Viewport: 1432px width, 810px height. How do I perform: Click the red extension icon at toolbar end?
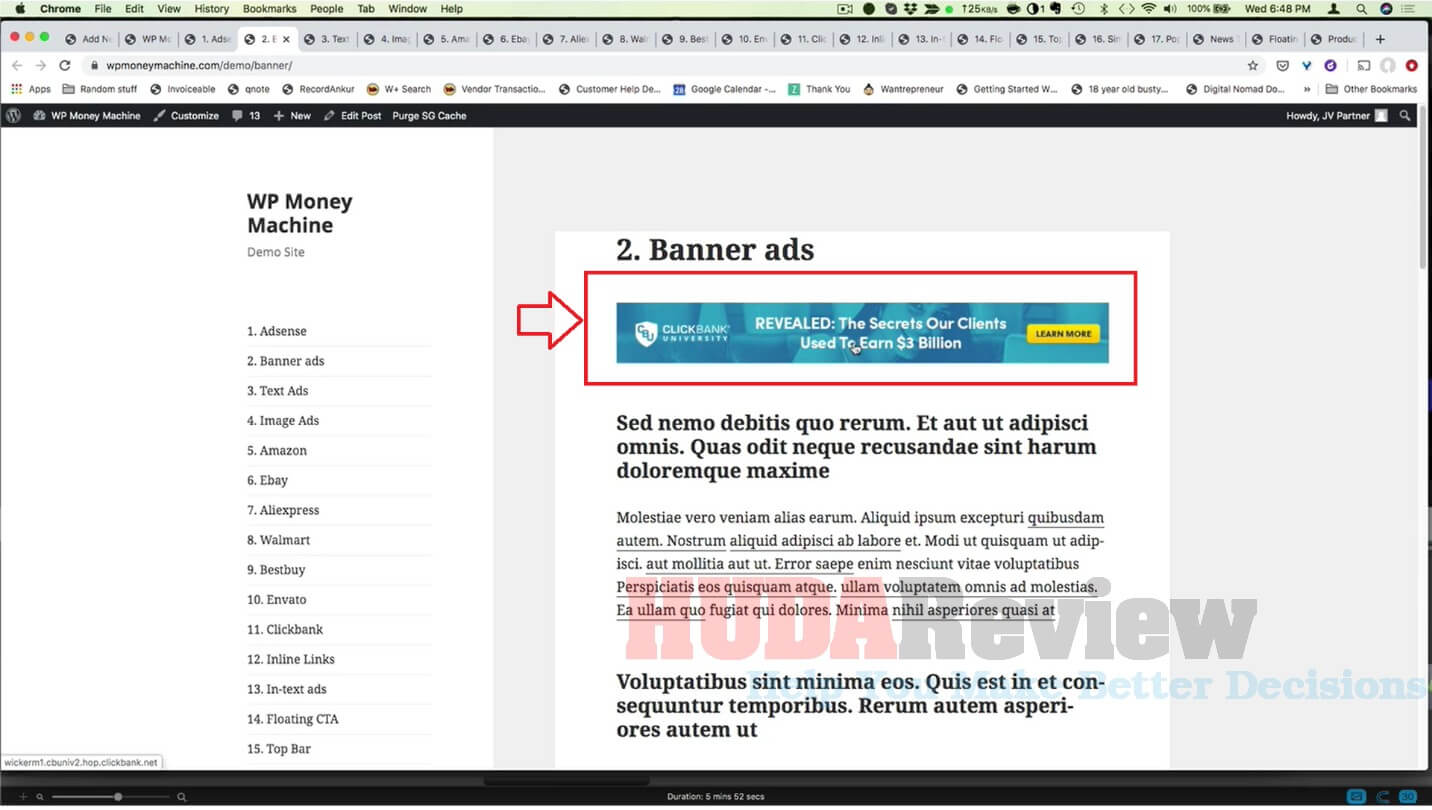tap(1412, 65)
